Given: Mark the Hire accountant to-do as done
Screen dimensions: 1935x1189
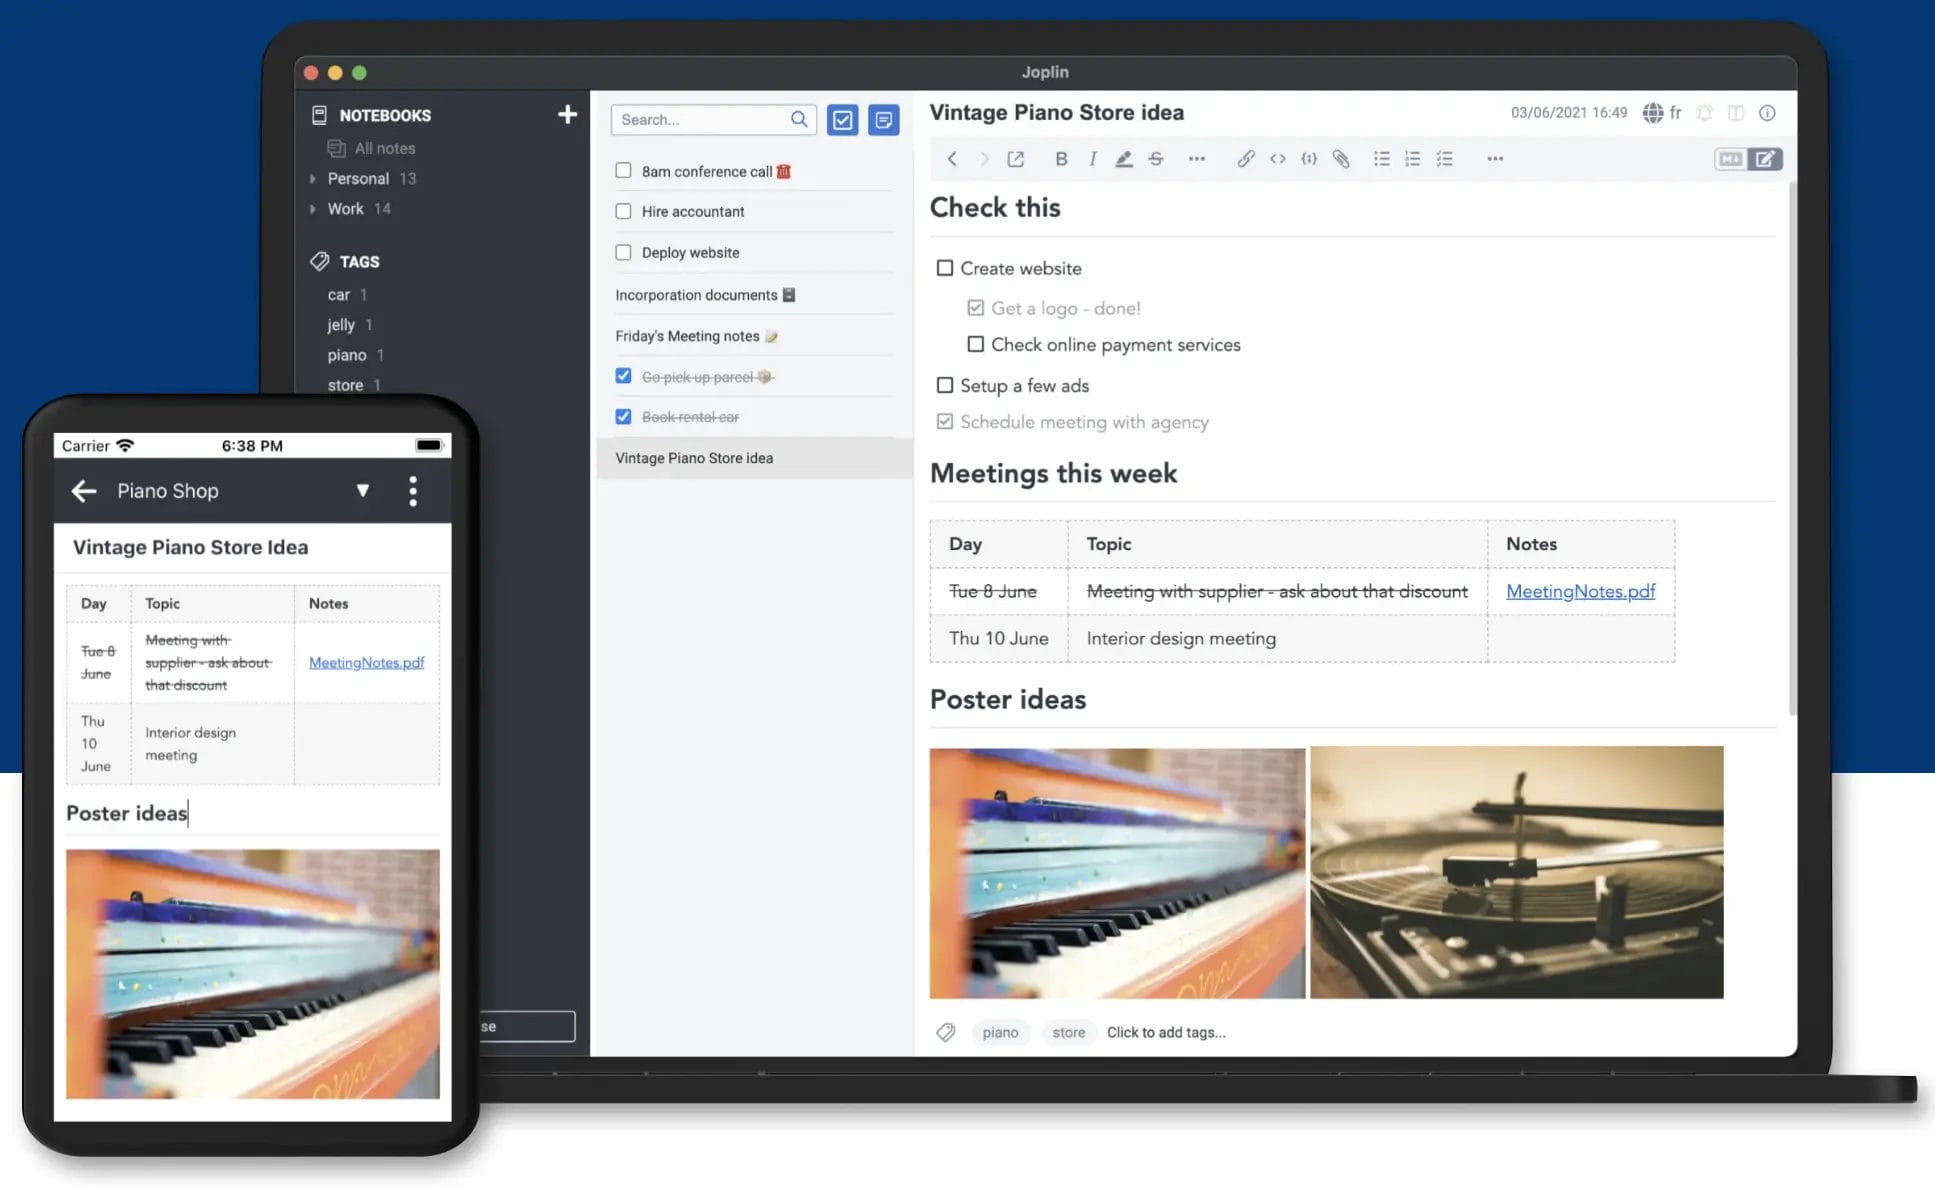Looking at the screenshot, I should [623, 211].
